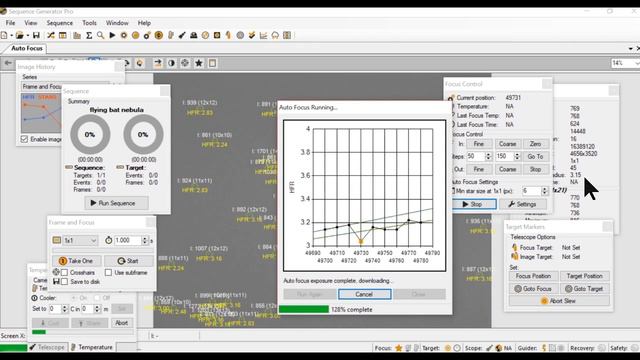The width and height of the screenshot is (640, 360).
Task: Click the Take One button
Action: click(x=76, y=261)
